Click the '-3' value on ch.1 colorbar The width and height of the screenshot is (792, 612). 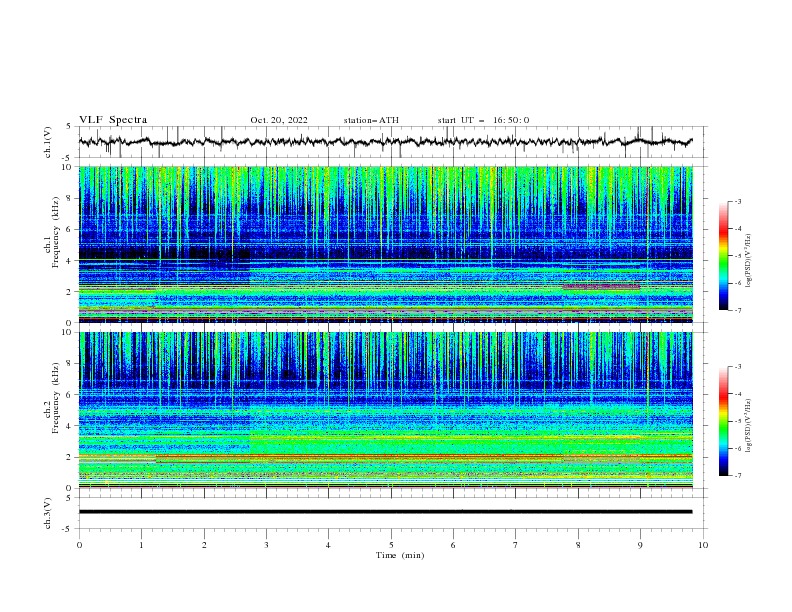tap(737, 201)
